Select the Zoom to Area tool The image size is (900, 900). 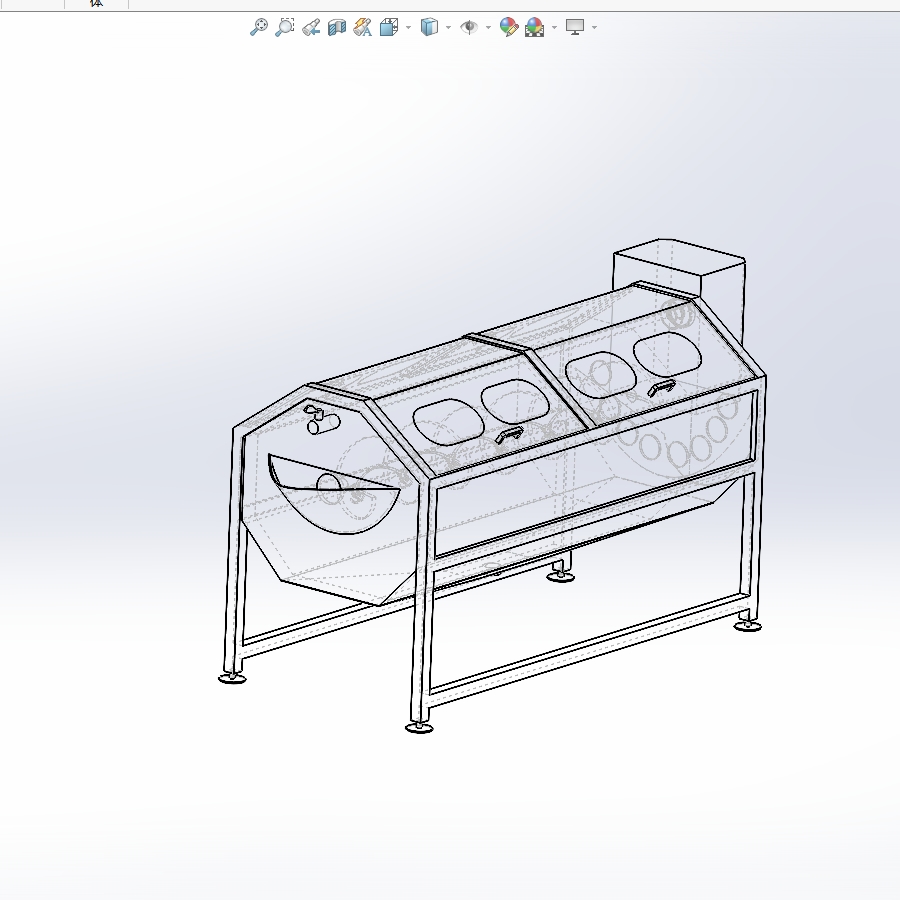tap(285, 27)
